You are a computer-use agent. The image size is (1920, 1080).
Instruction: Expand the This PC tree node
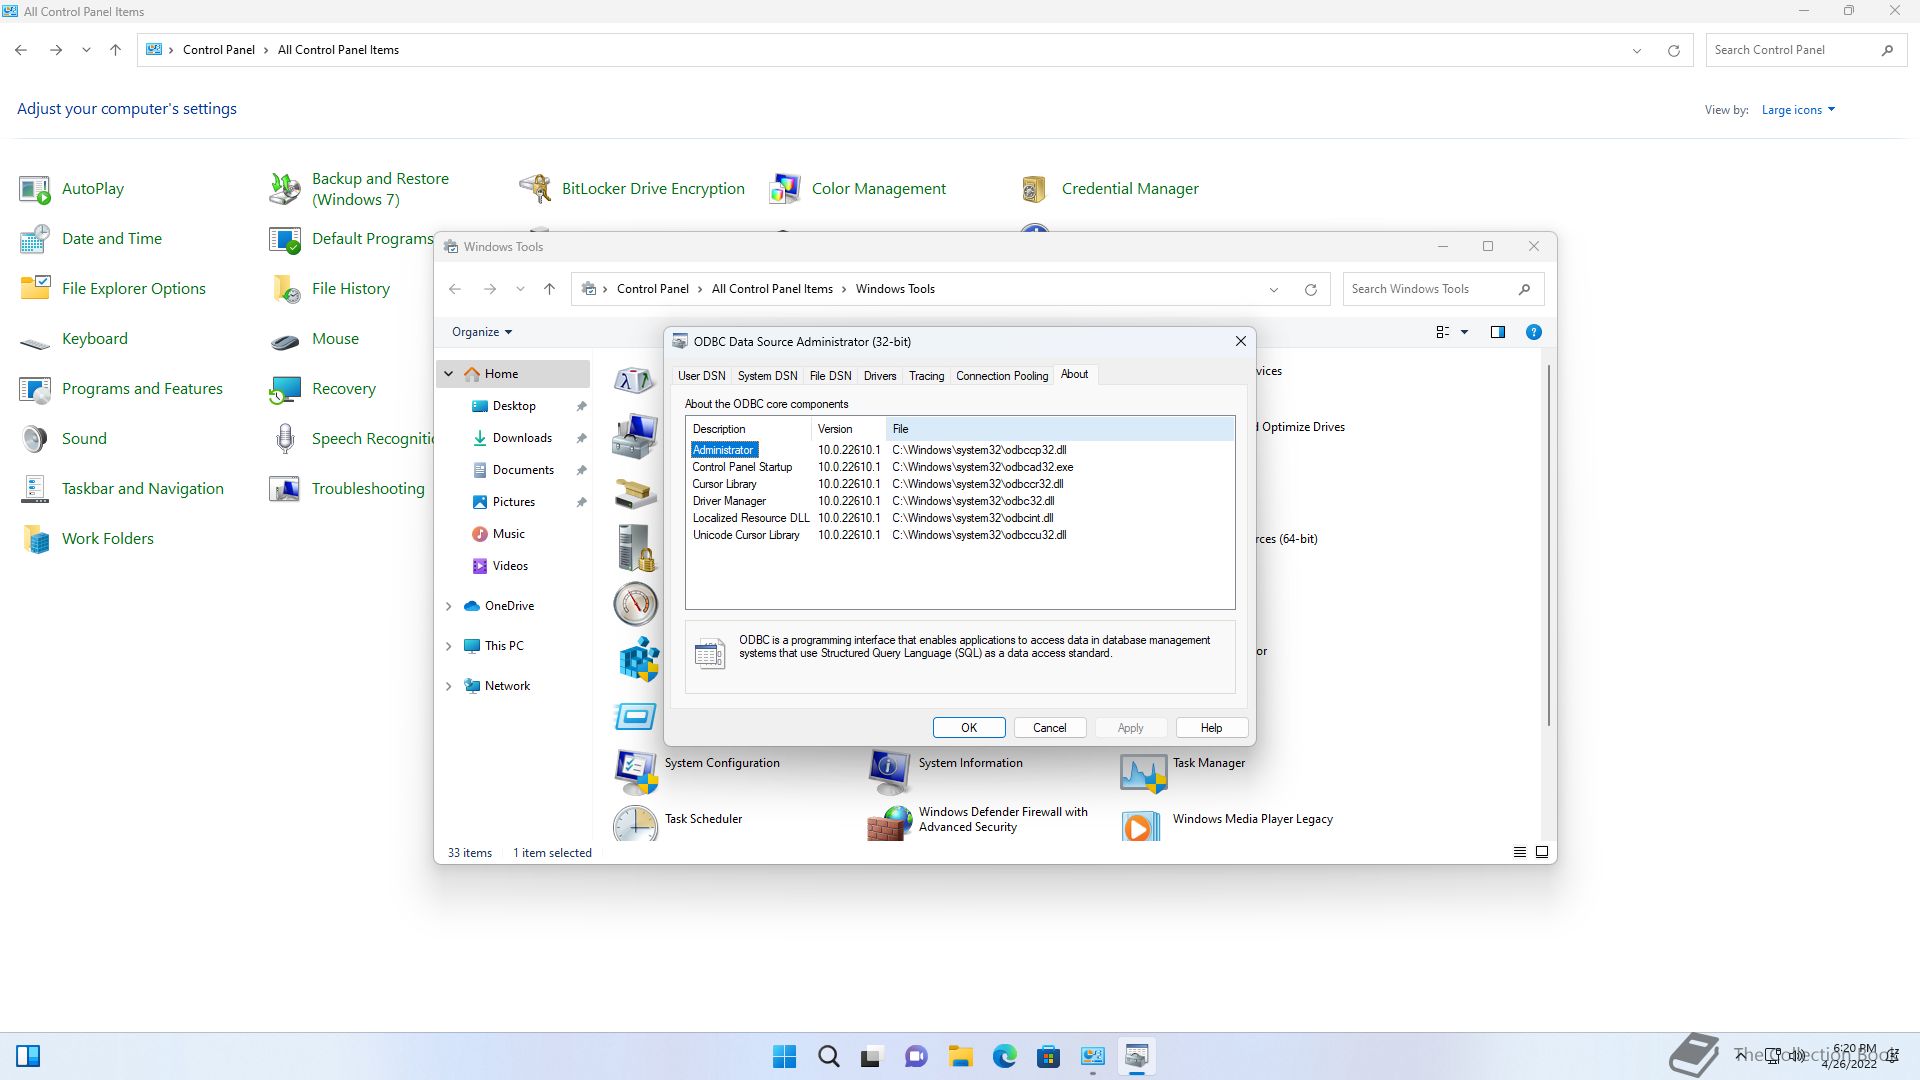(449, 646)
